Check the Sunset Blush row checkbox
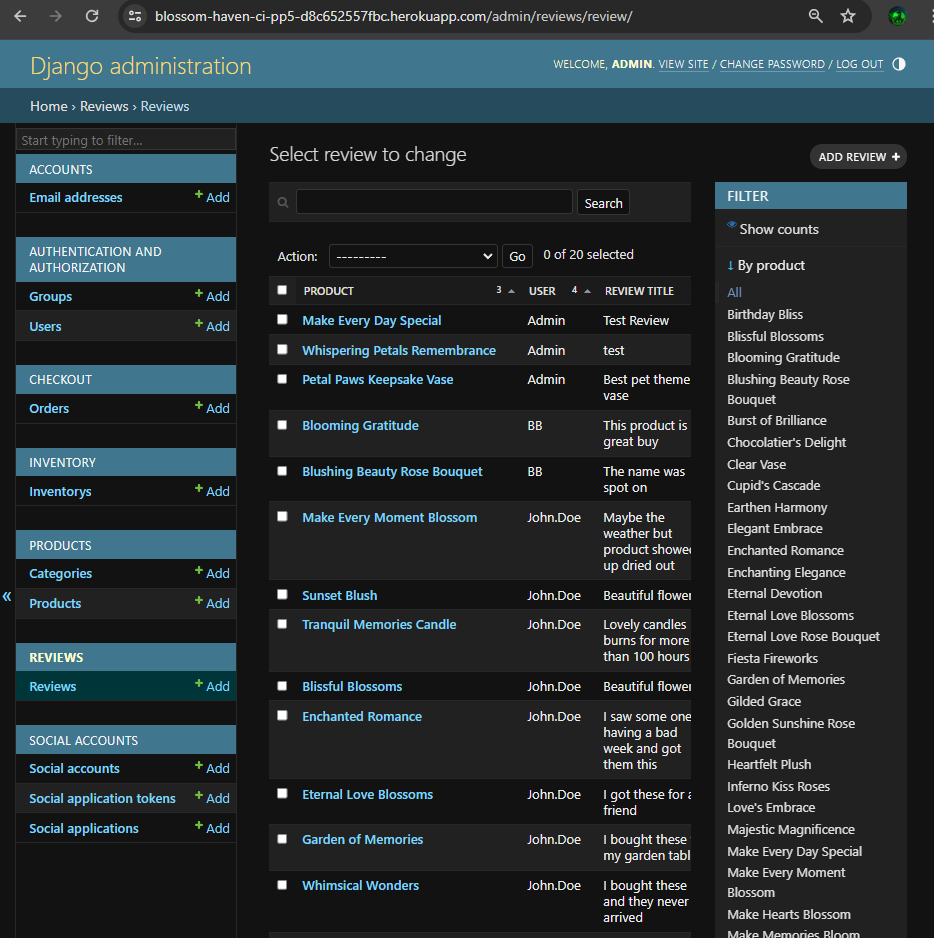 coord(282,595)
